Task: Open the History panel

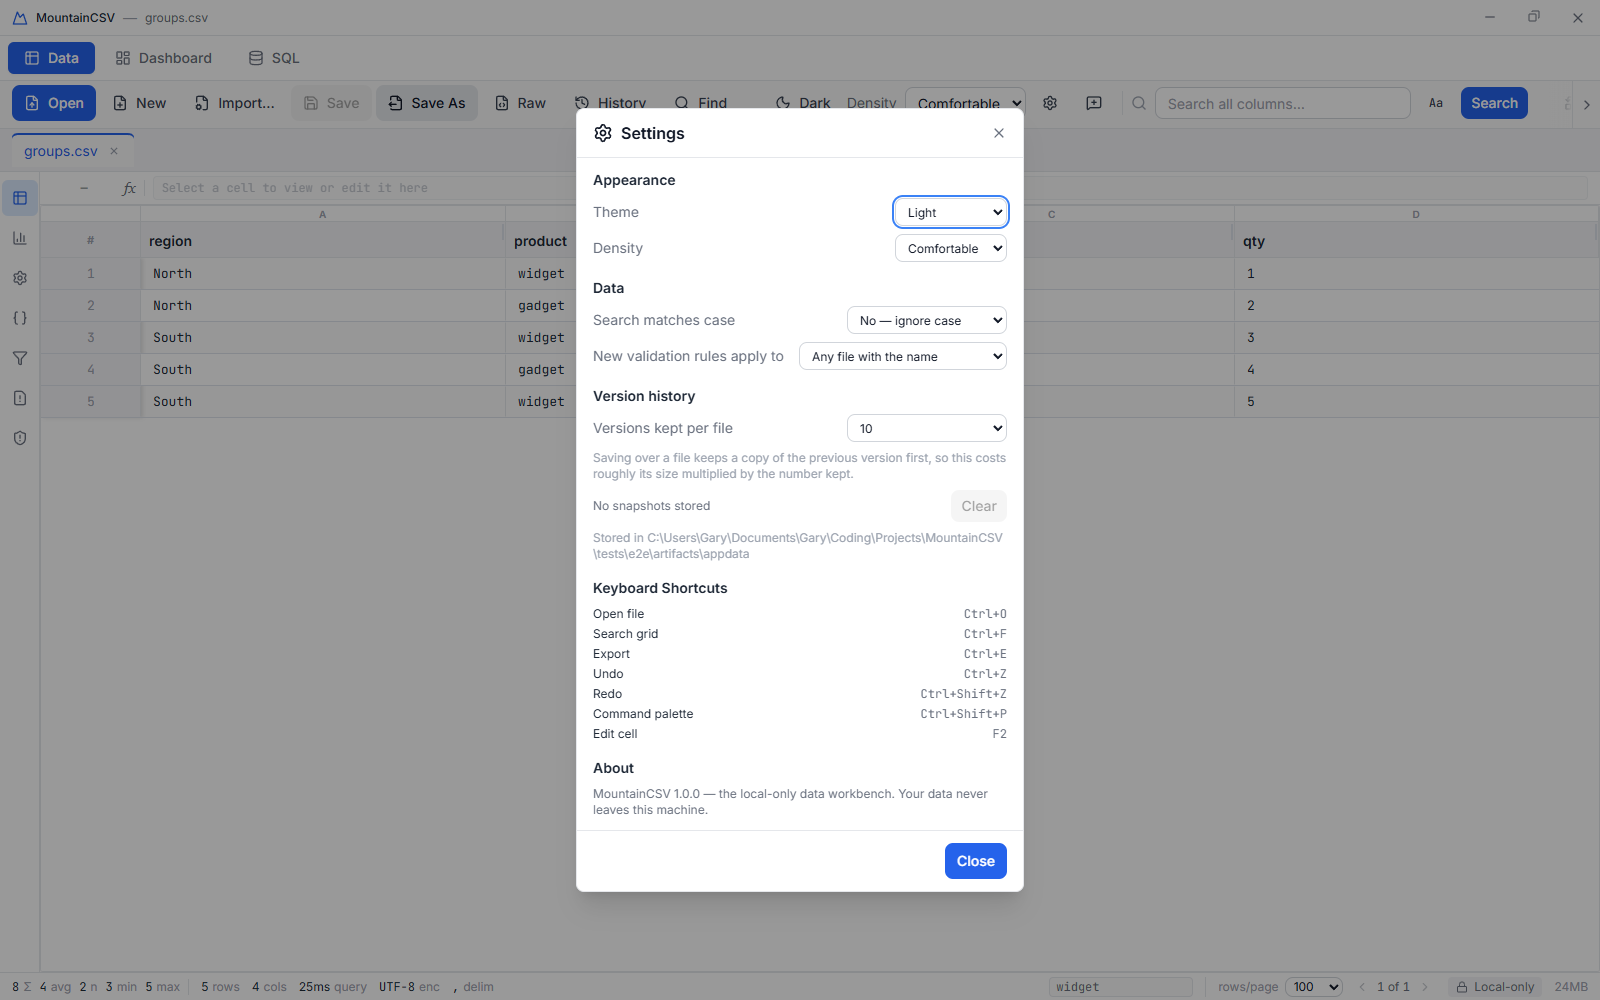Action: point(610,103)
